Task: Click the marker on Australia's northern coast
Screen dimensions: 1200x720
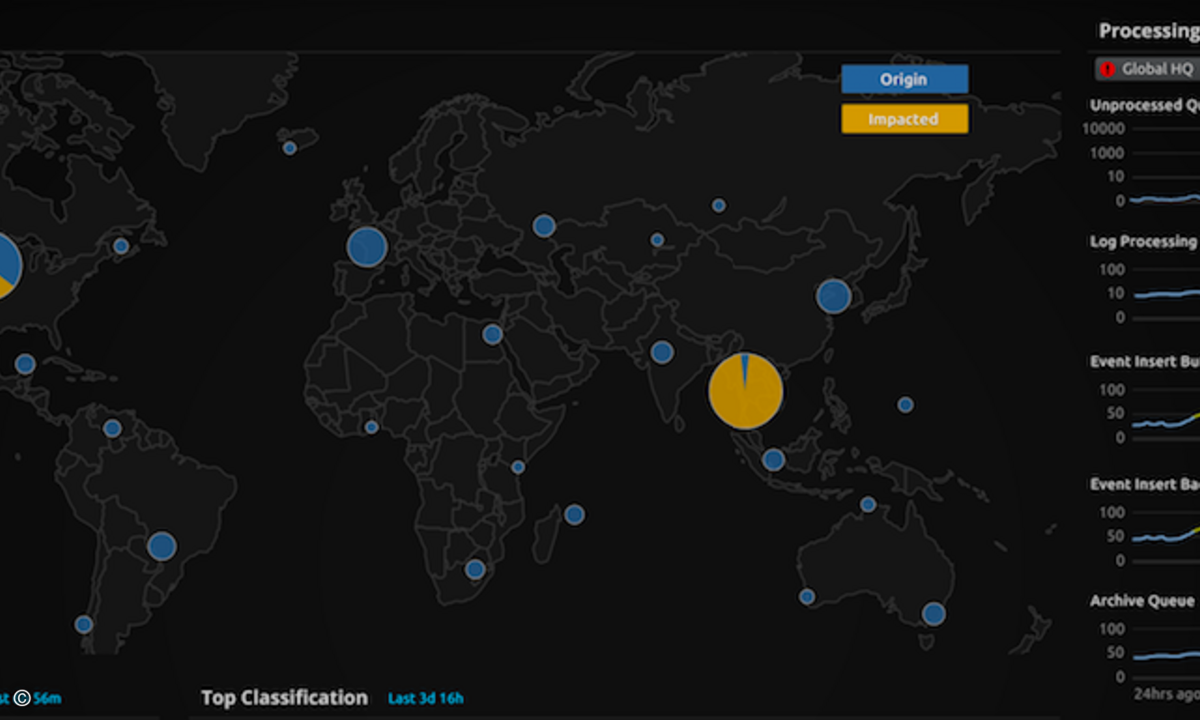Action: pyautogui.click(x=868, y=504)
